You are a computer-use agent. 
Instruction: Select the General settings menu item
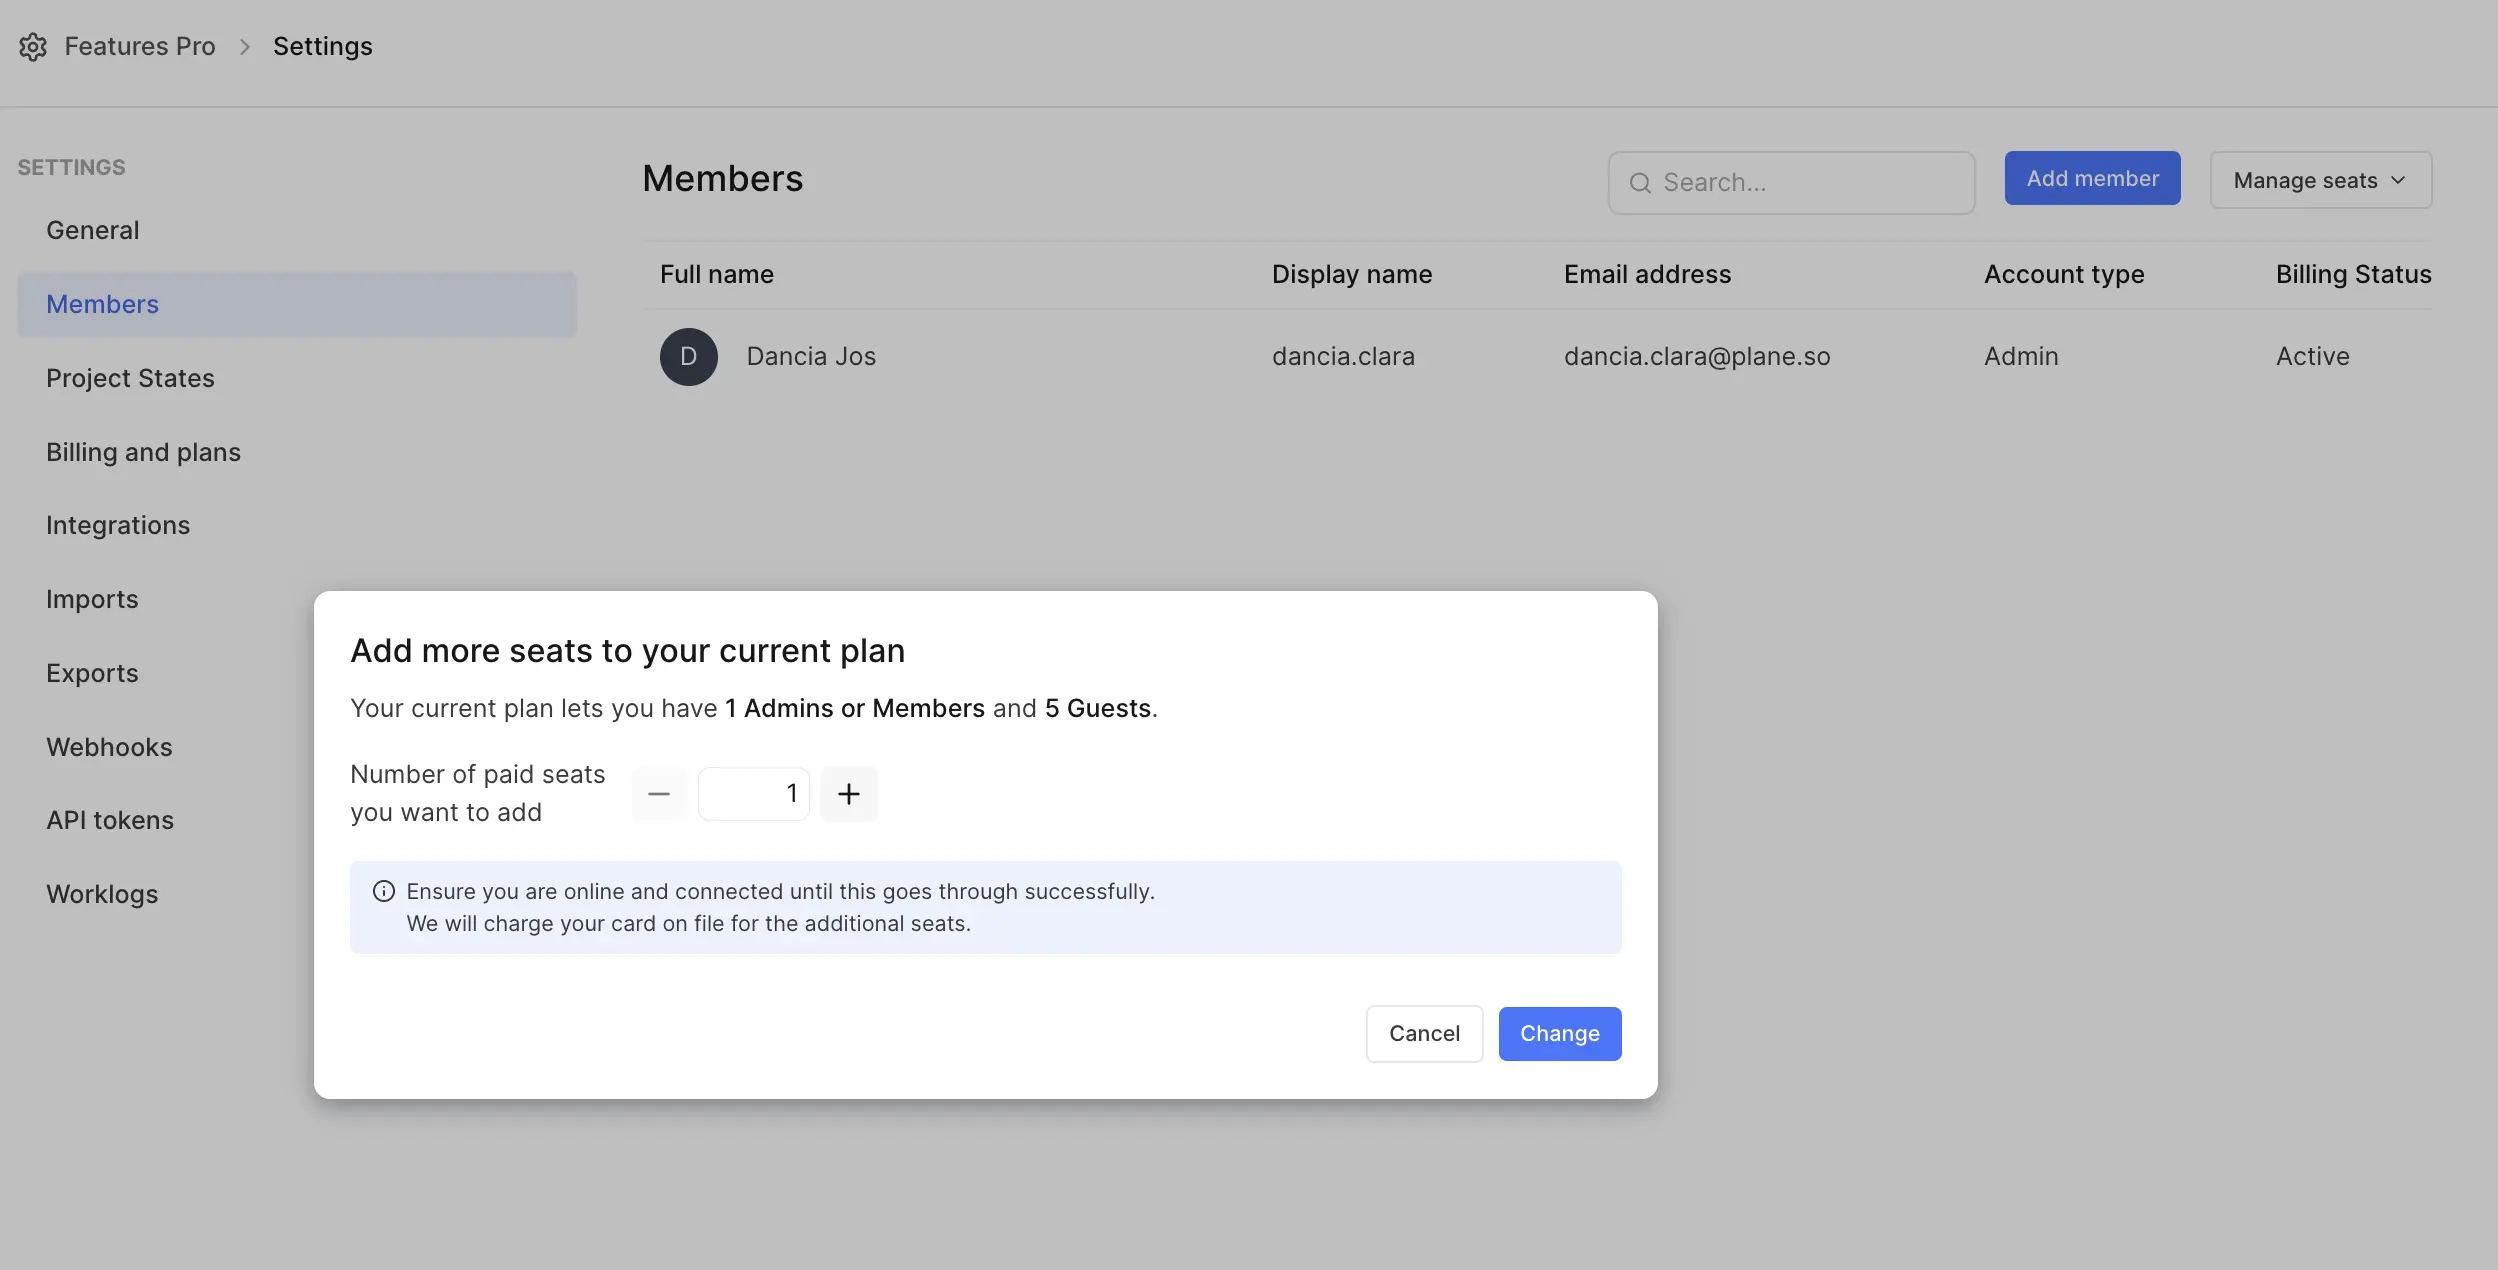[x=91, y=228]
